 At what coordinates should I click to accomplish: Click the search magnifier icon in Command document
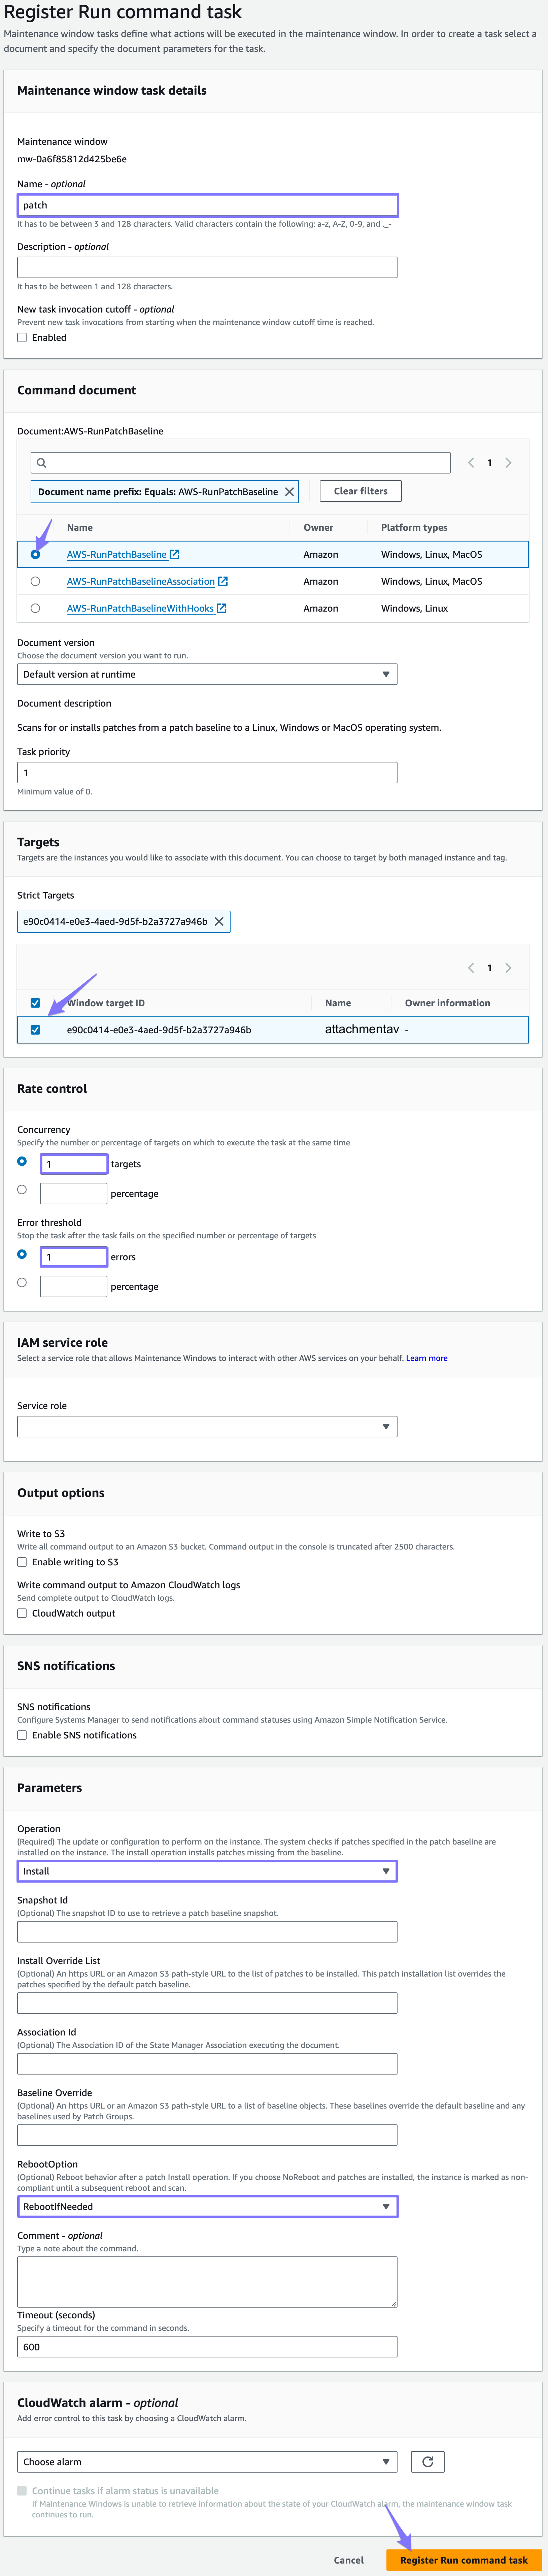pos(41,463)
